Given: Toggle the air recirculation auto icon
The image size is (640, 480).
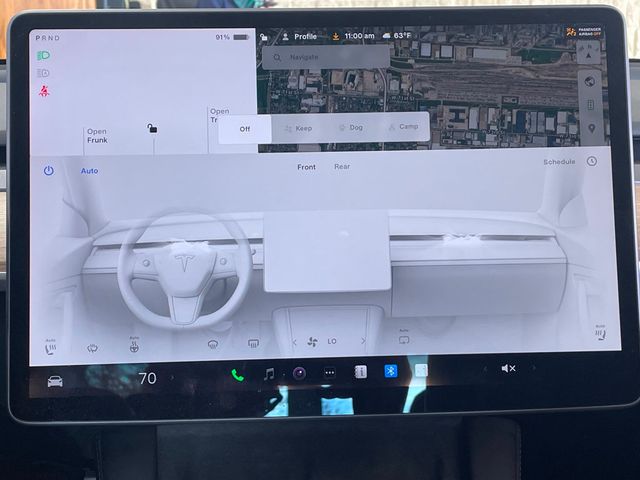Looking at the screenshot, I should click(x=404, y=338).
